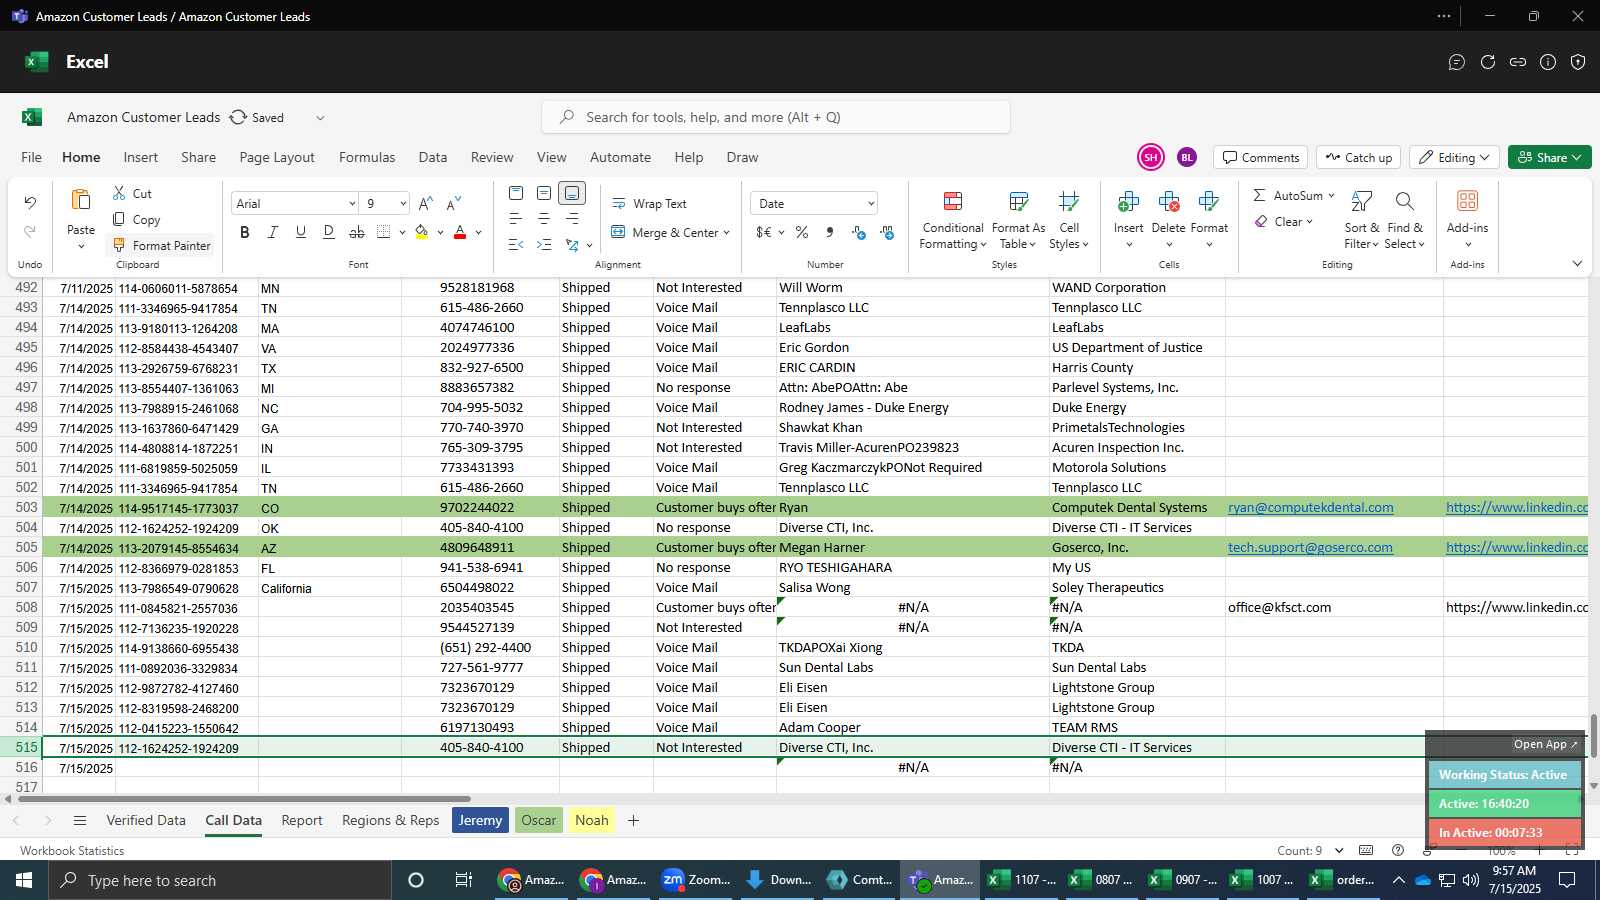Open the notification center on taskbar

click(1568, 880)
